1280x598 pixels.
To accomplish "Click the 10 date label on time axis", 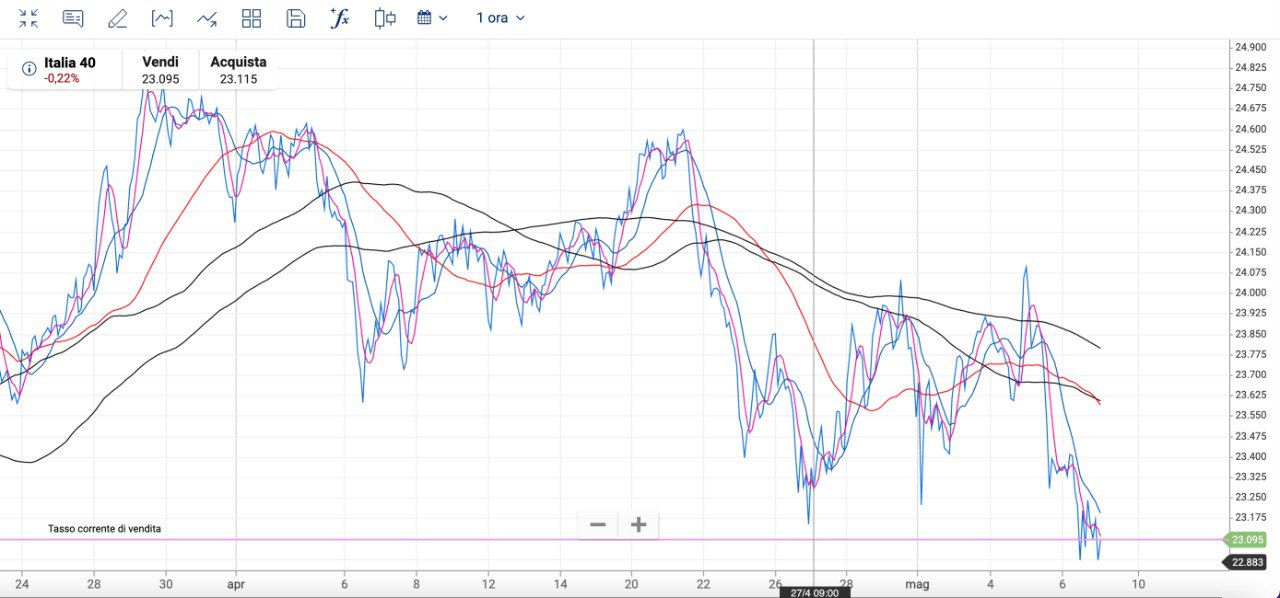I will click(1138, 584).
